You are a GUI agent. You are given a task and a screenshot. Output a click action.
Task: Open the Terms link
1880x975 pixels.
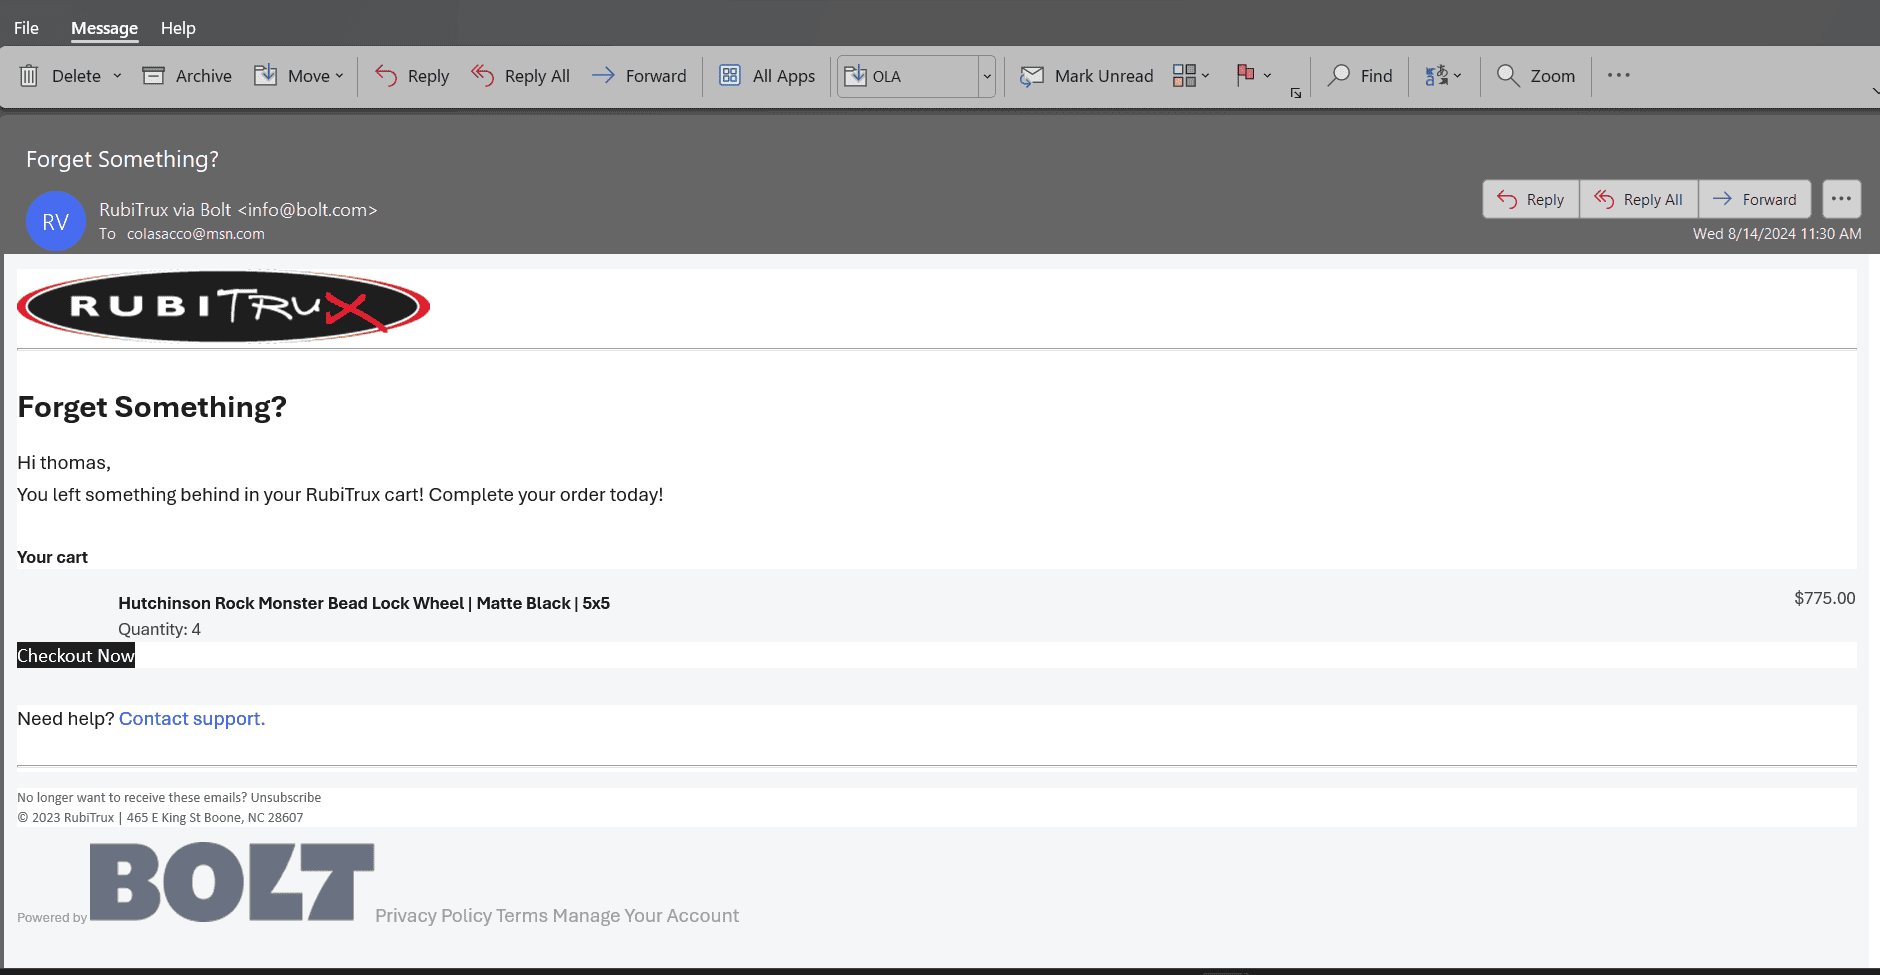pyautogui.click(x=522, y=916)
